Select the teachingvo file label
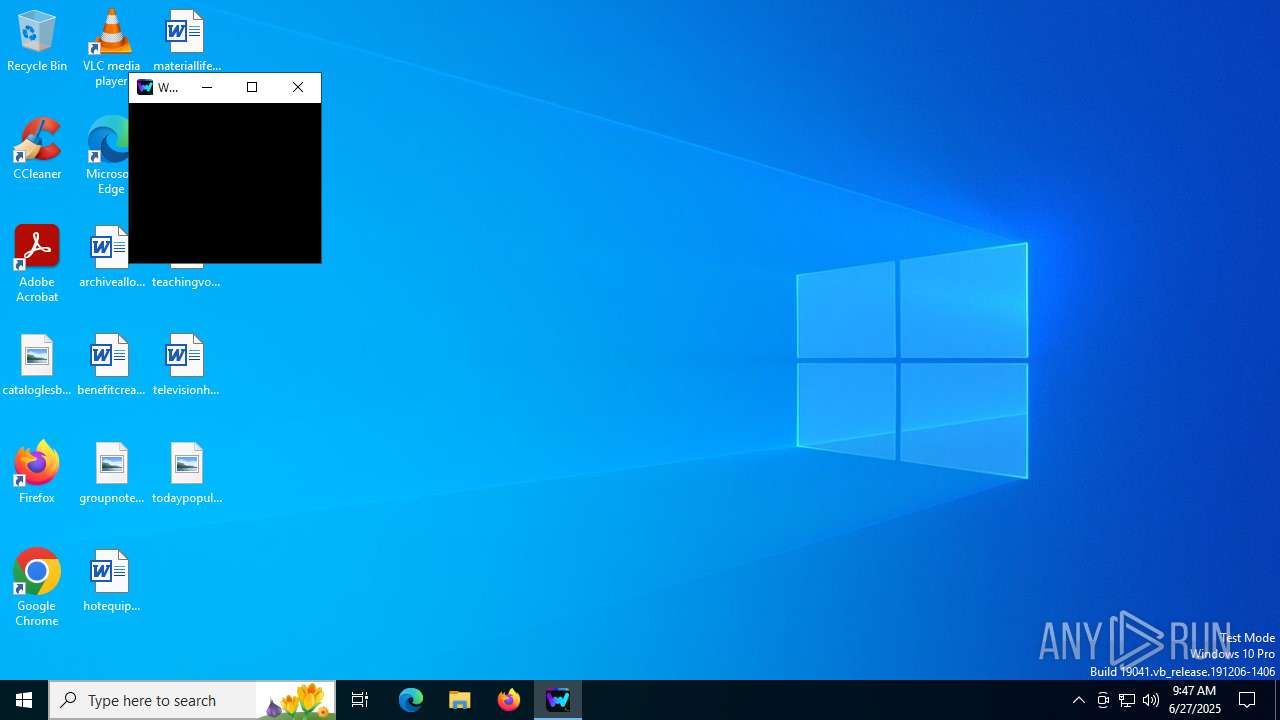The height and width of the screenshot is (720, 1280). coord(186,282)
